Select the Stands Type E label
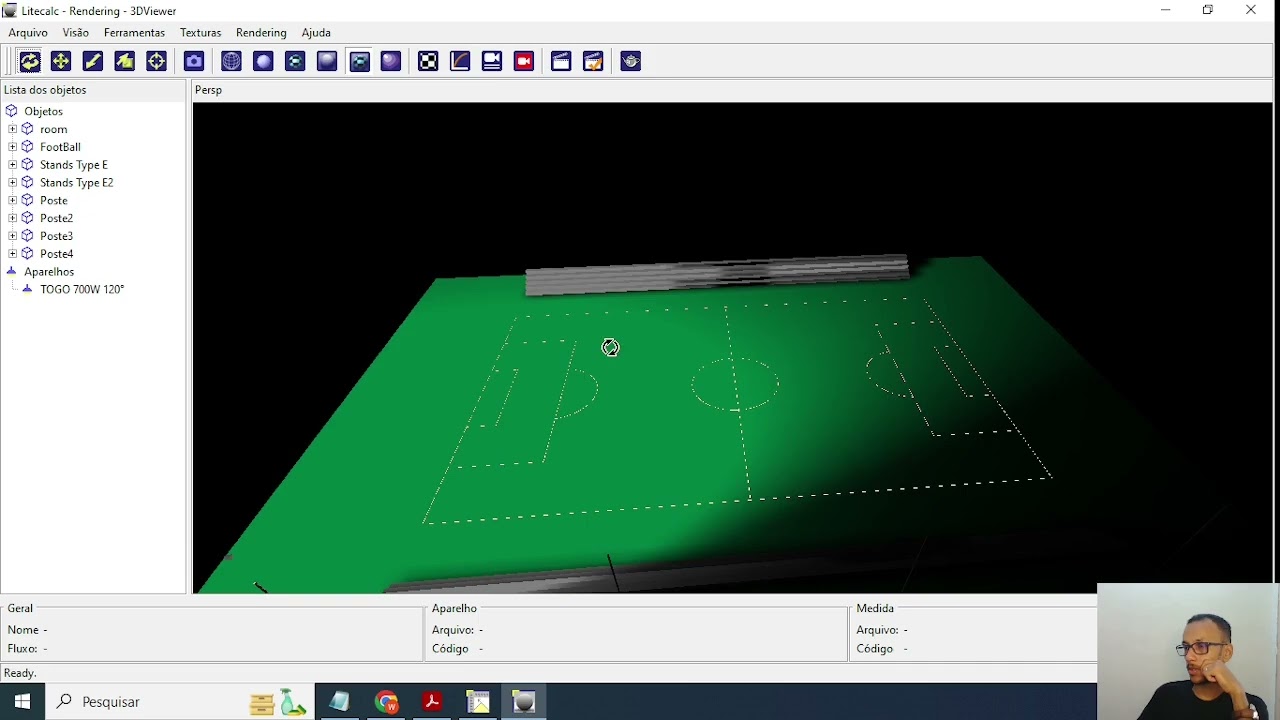Viewport: 1280px width, 720px height. [x=74, y=165]
